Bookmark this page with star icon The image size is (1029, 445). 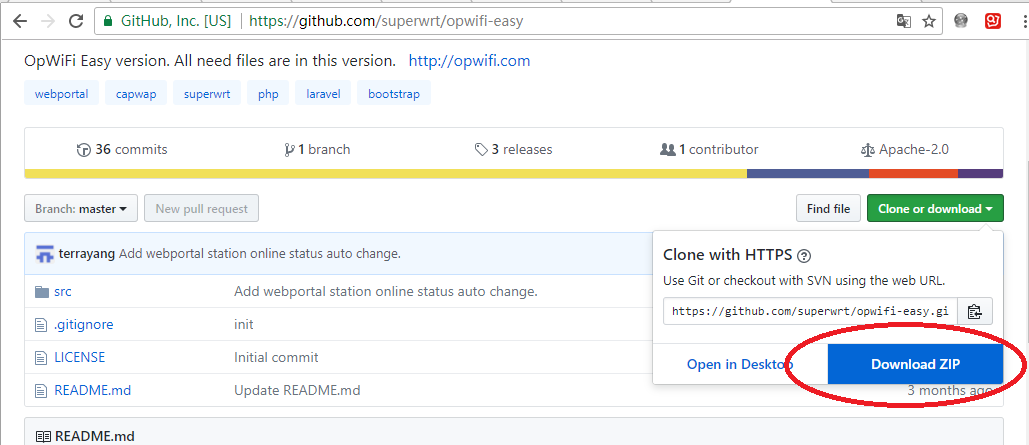(x=929, y=21)
